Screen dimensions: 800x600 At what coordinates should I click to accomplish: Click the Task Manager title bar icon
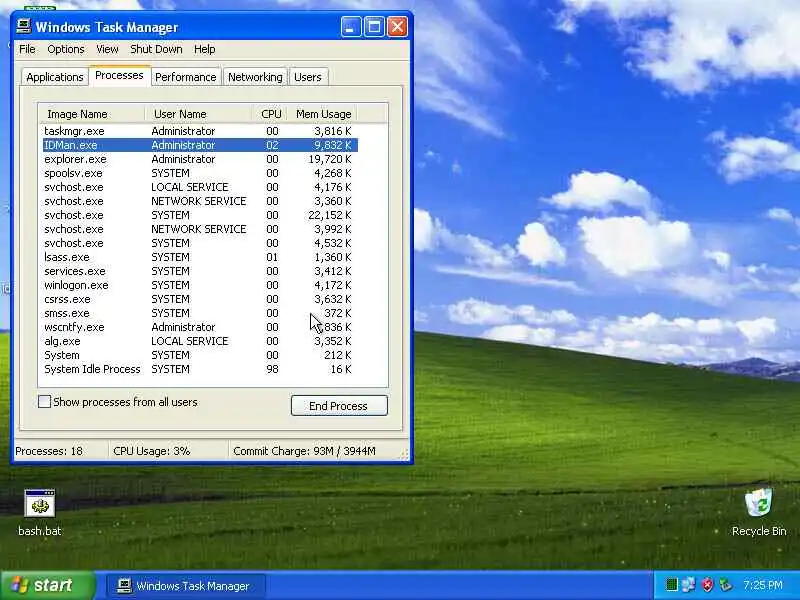23,27
